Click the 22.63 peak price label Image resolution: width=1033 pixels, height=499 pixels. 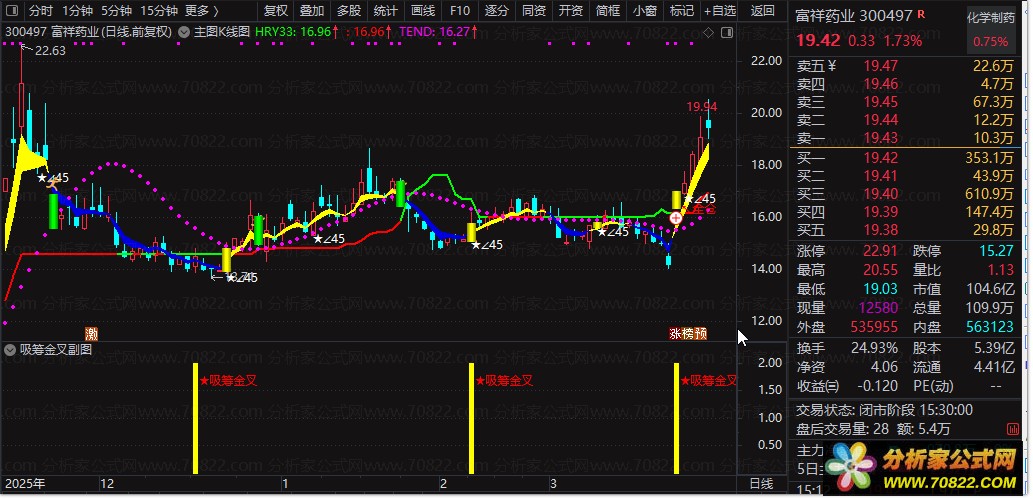click(49, 50)
